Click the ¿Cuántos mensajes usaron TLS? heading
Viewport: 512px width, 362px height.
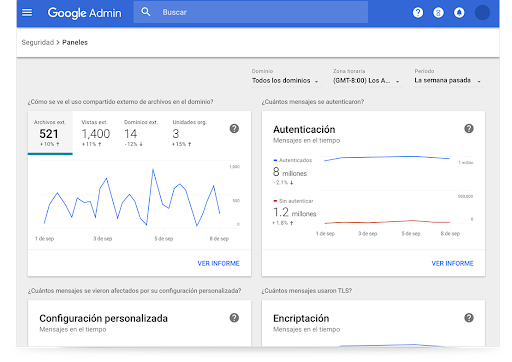pyautogui.click(x=307, y=291)
